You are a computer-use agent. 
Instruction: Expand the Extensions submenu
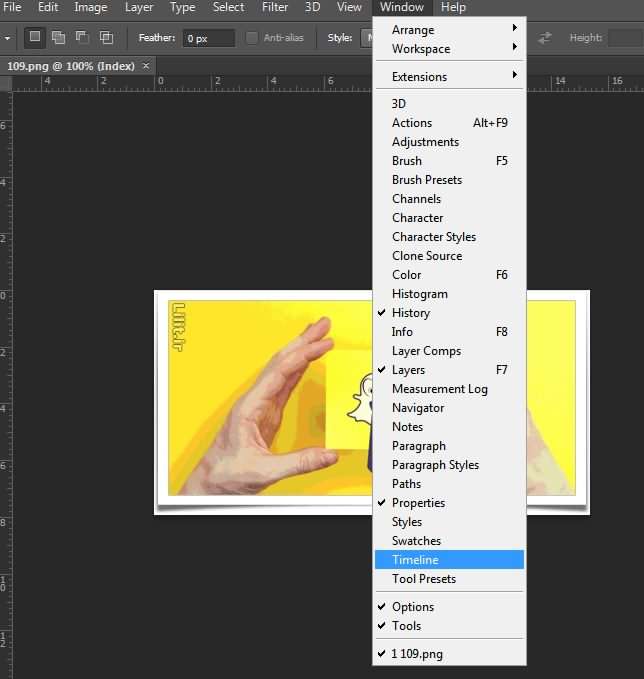450,77
